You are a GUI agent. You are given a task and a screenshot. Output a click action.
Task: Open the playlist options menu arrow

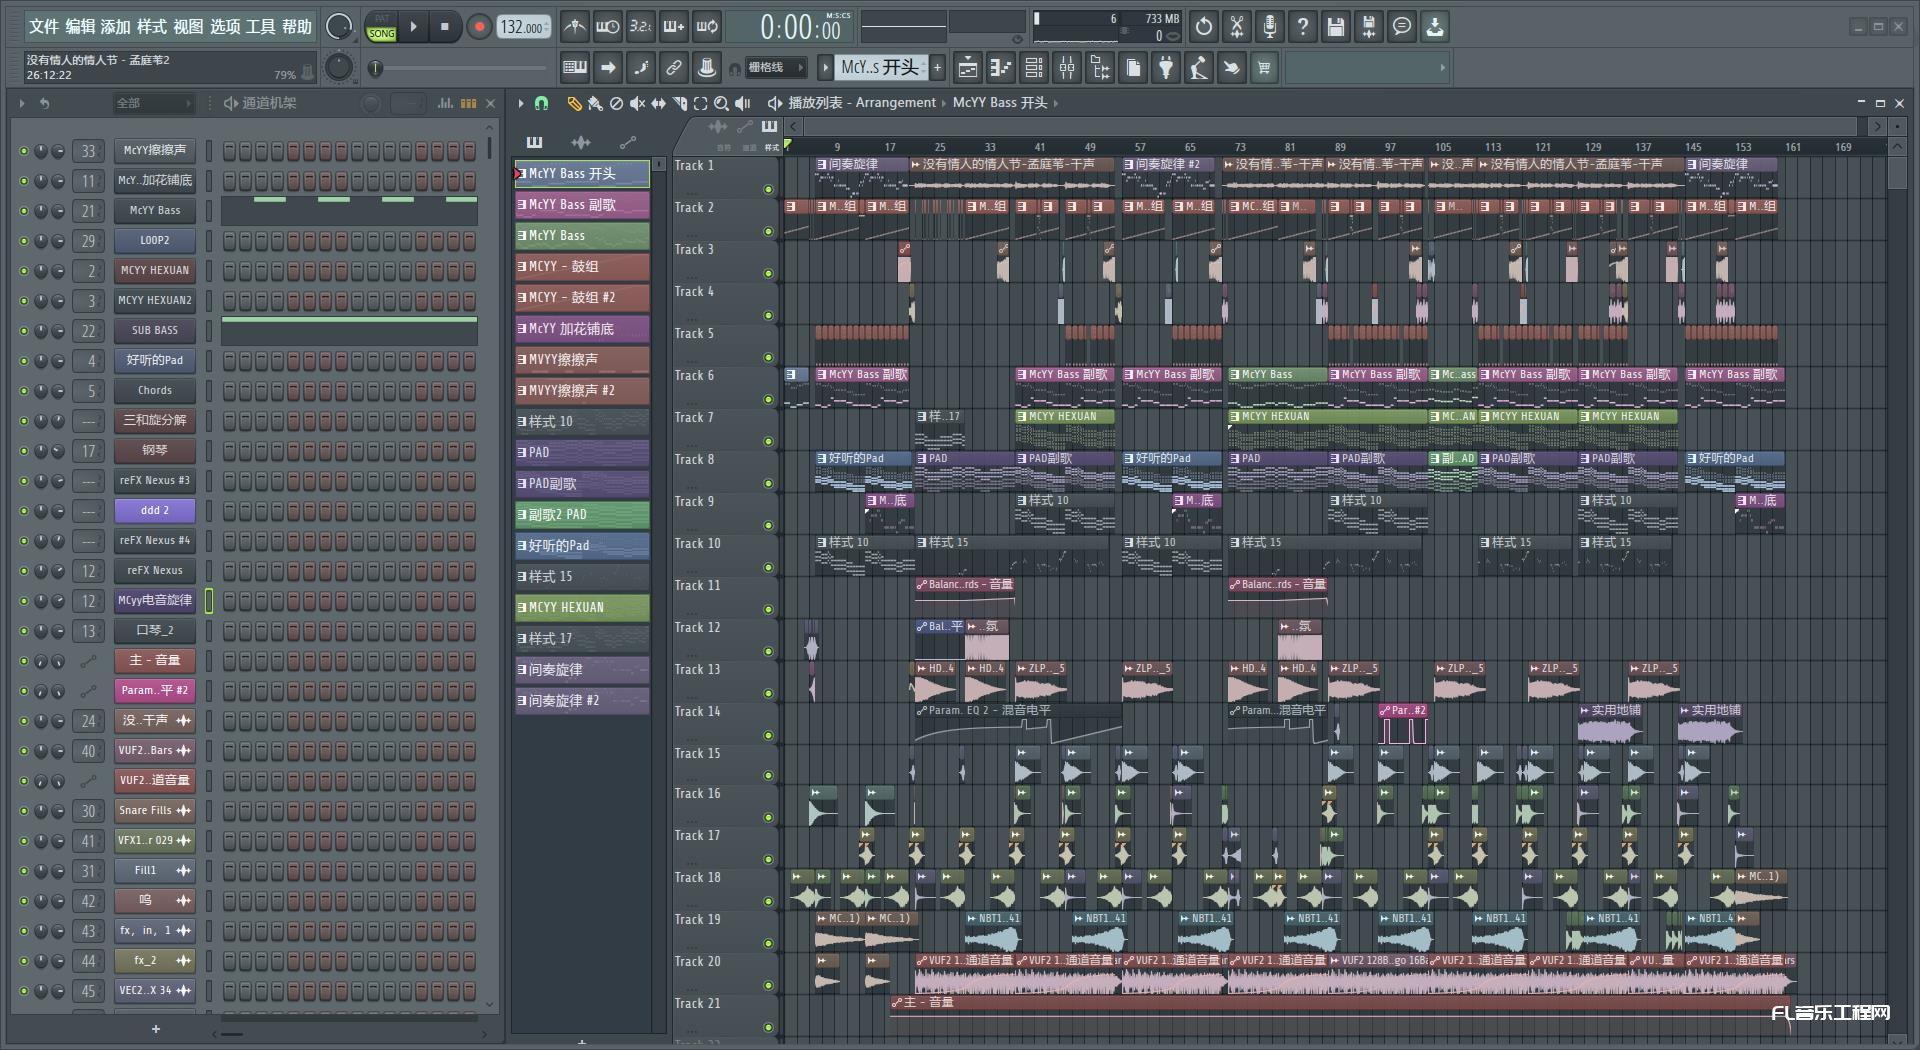pos(521,103)
